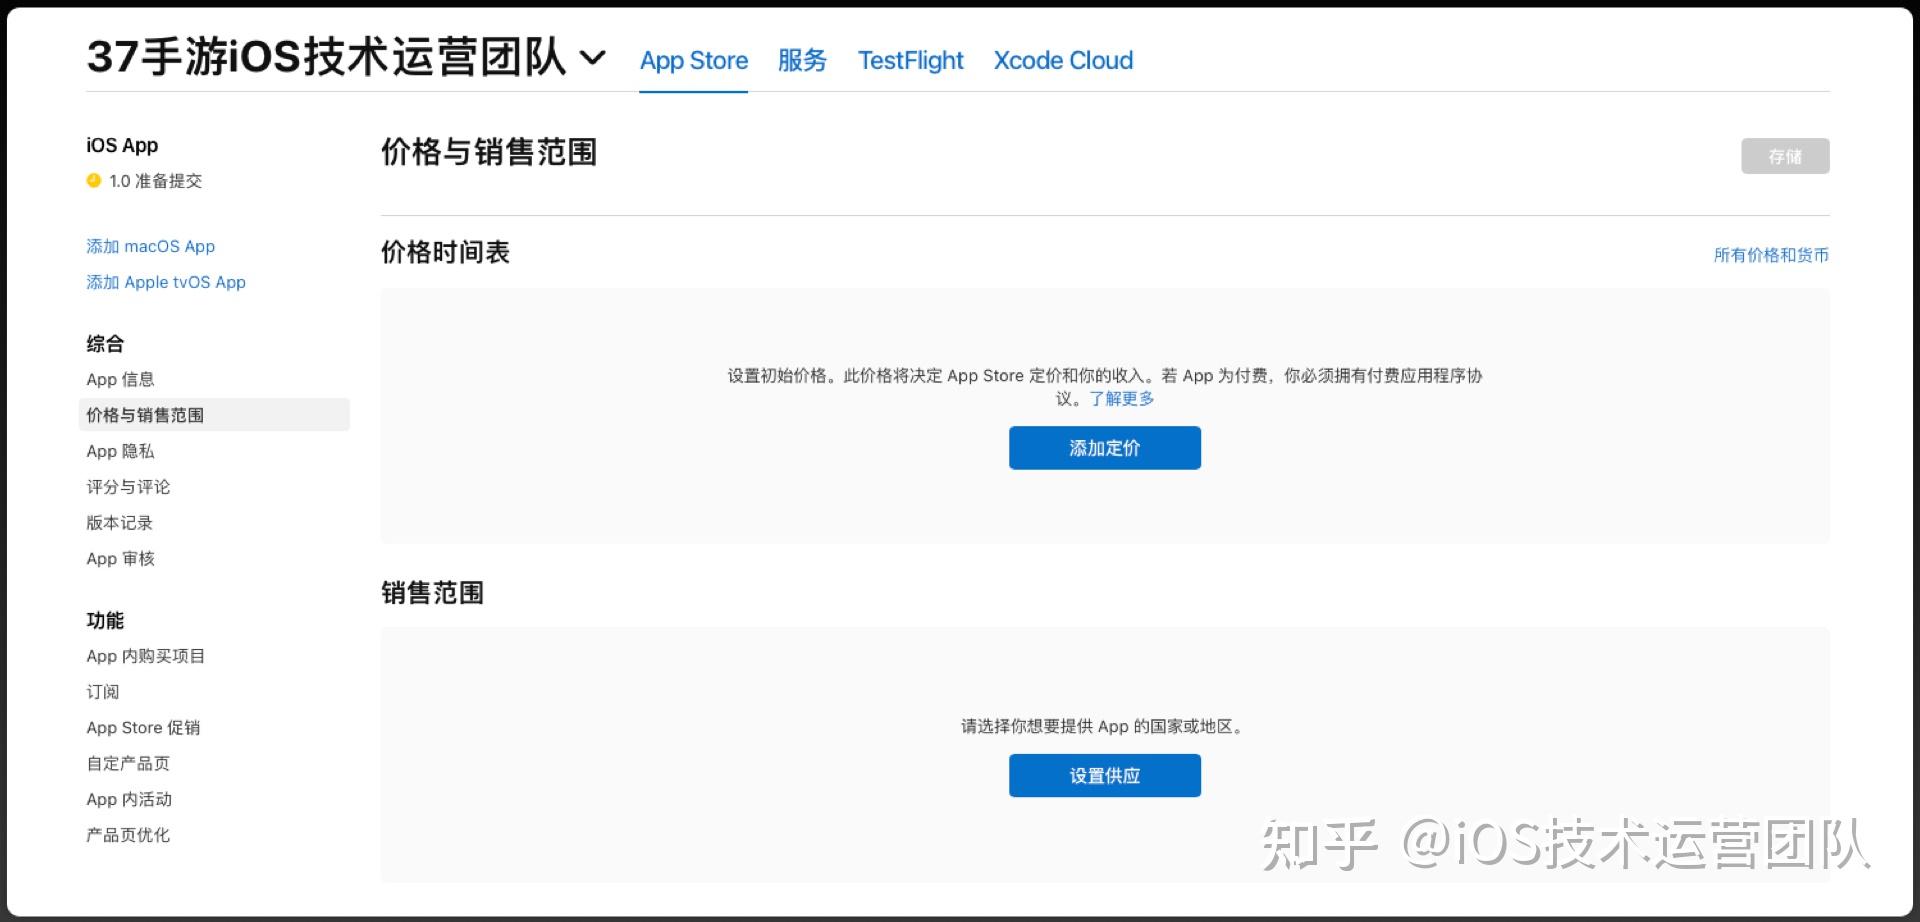The height and width of the screenshot is (922, 1920).
Task: Select App 信息 in the sidebar
Action: pyautogui.click(x=120, y=379)
